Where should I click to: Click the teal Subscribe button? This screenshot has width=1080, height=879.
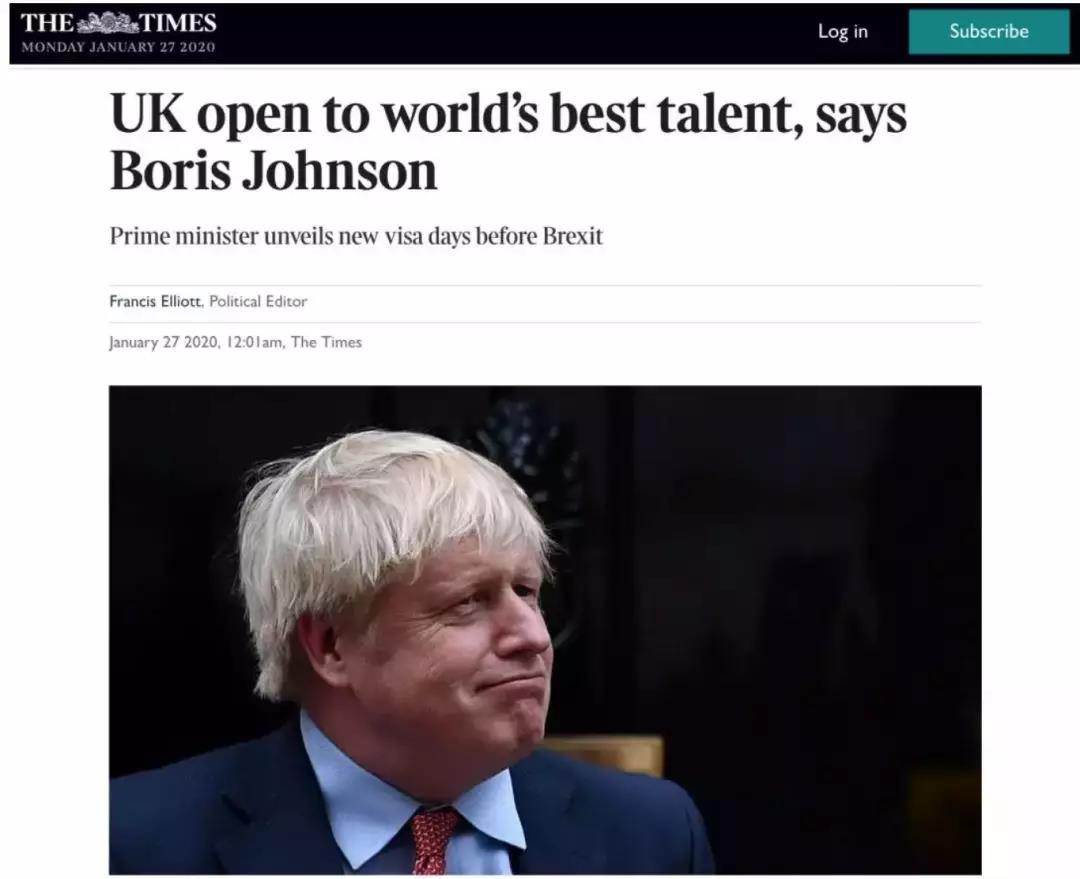click(x=989, y=32)
